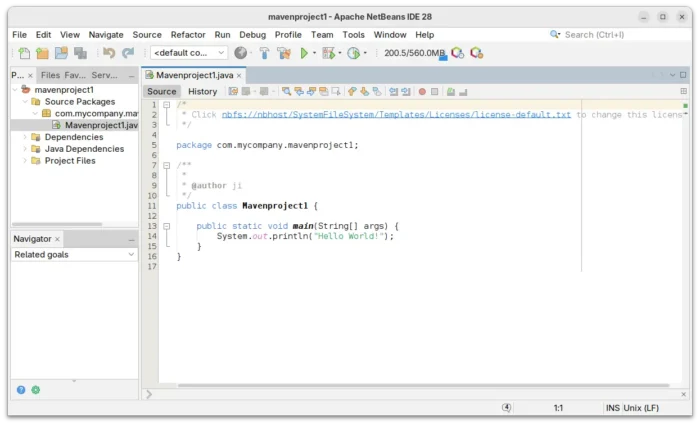Click the Undo arrow icon
The height and width of the screenshot is (425, 700).
tap(108, 53)
